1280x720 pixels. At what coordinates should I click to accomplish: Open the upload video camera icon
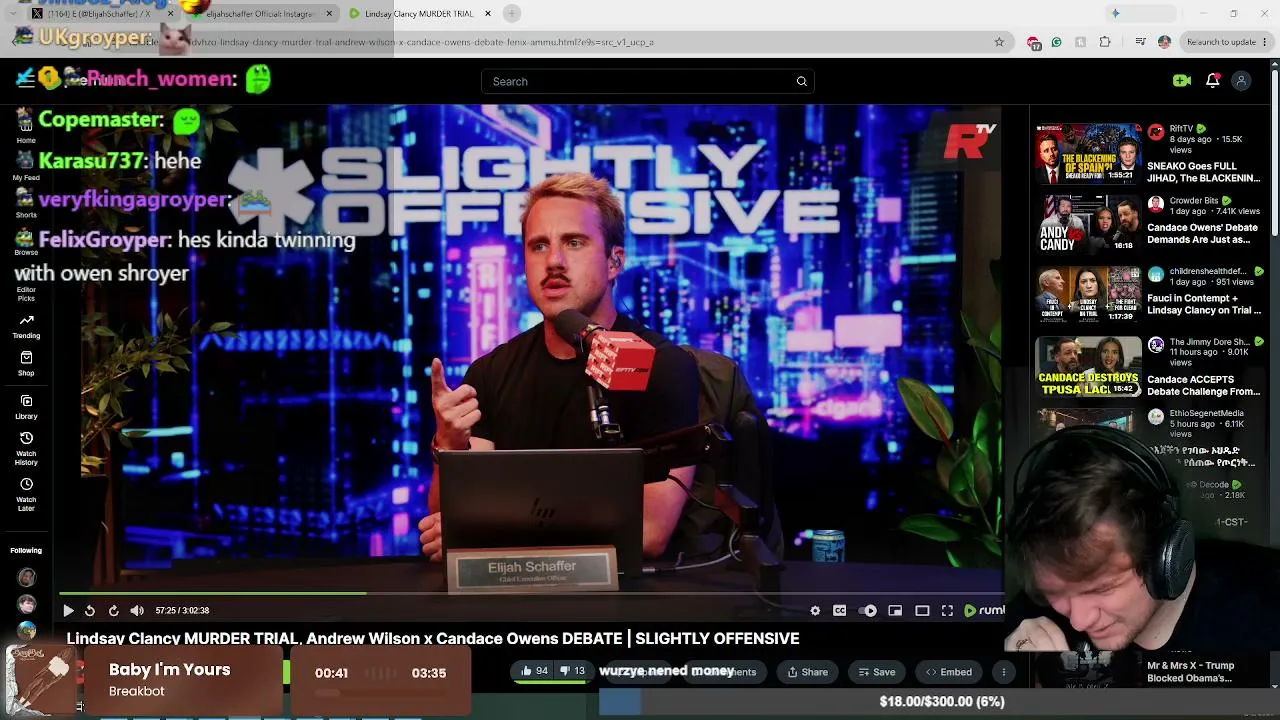tap(1181, 81)
